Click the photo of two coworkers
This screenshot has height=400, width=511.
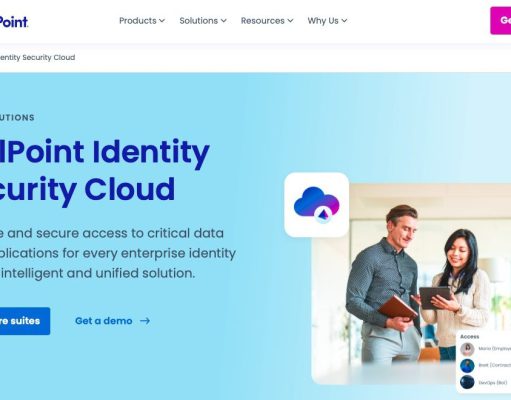pyautogui.click(x=400, y=283)
